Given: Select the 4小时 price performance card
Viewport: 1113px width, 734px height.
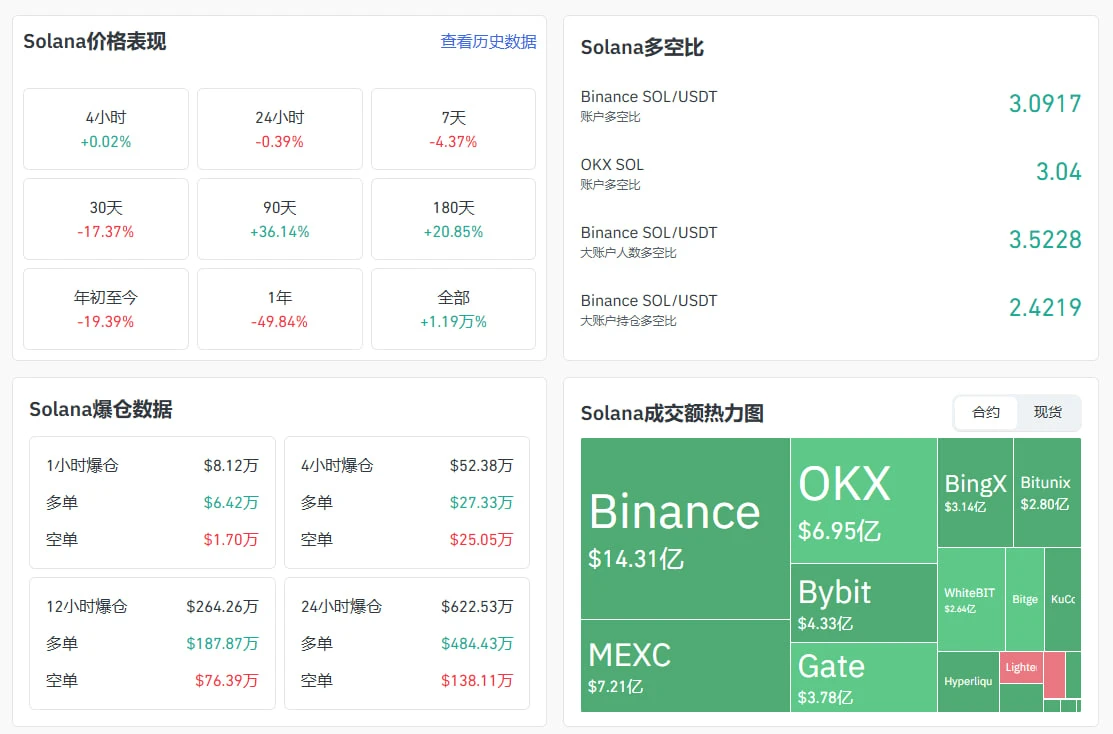Looking at the screenshot, I should tap(106, 128).
